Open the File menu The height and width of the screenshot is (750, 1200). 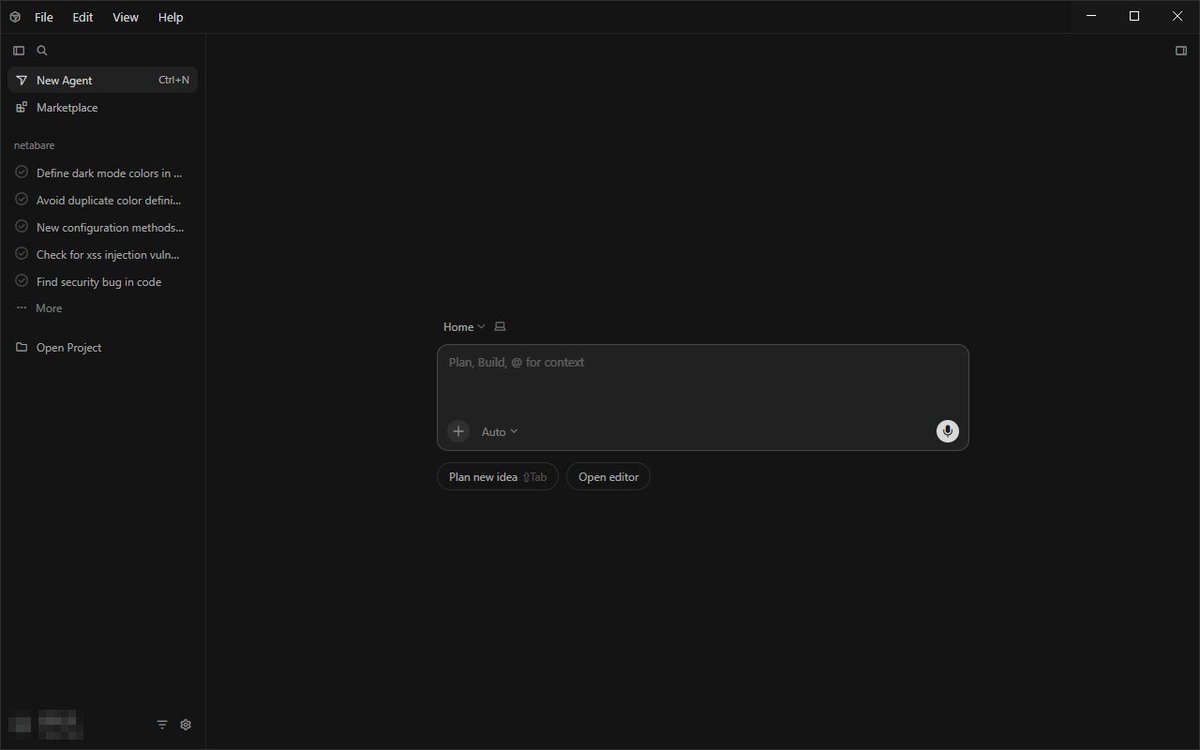point(44,17)
